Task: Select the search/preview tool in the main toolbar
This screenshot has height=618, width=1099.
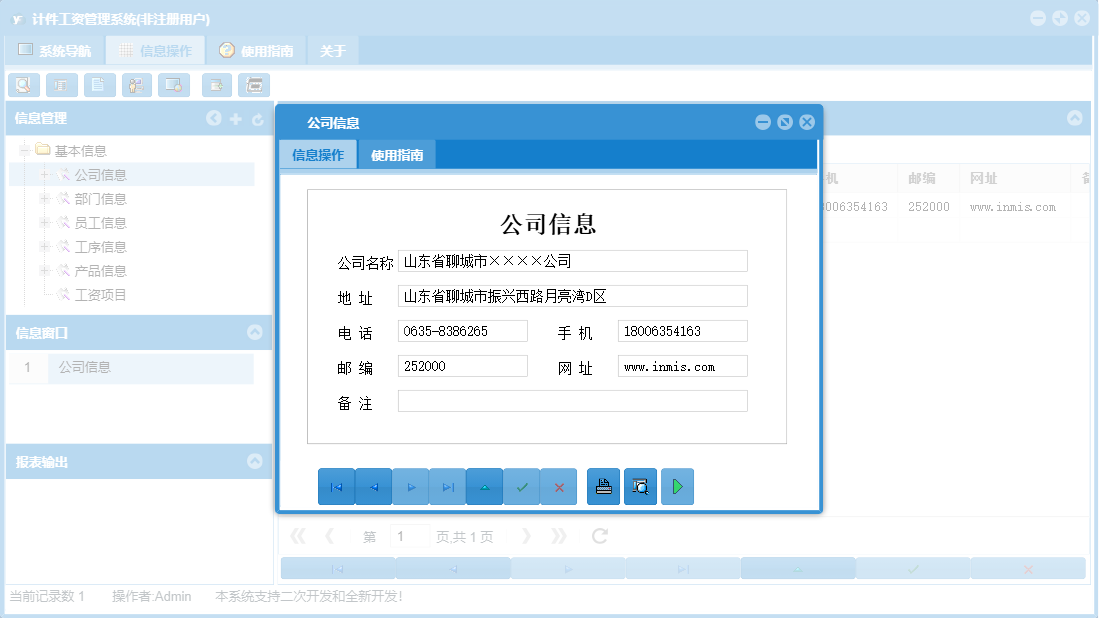Action: click(24, 85)
